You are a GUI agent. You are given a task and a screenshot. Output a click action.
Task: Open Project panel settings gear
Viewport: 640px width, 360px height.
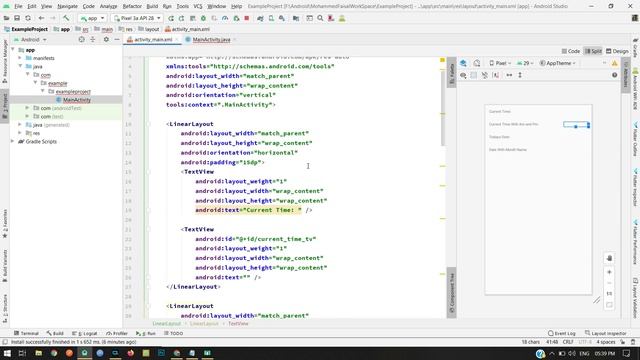(106, 40)
